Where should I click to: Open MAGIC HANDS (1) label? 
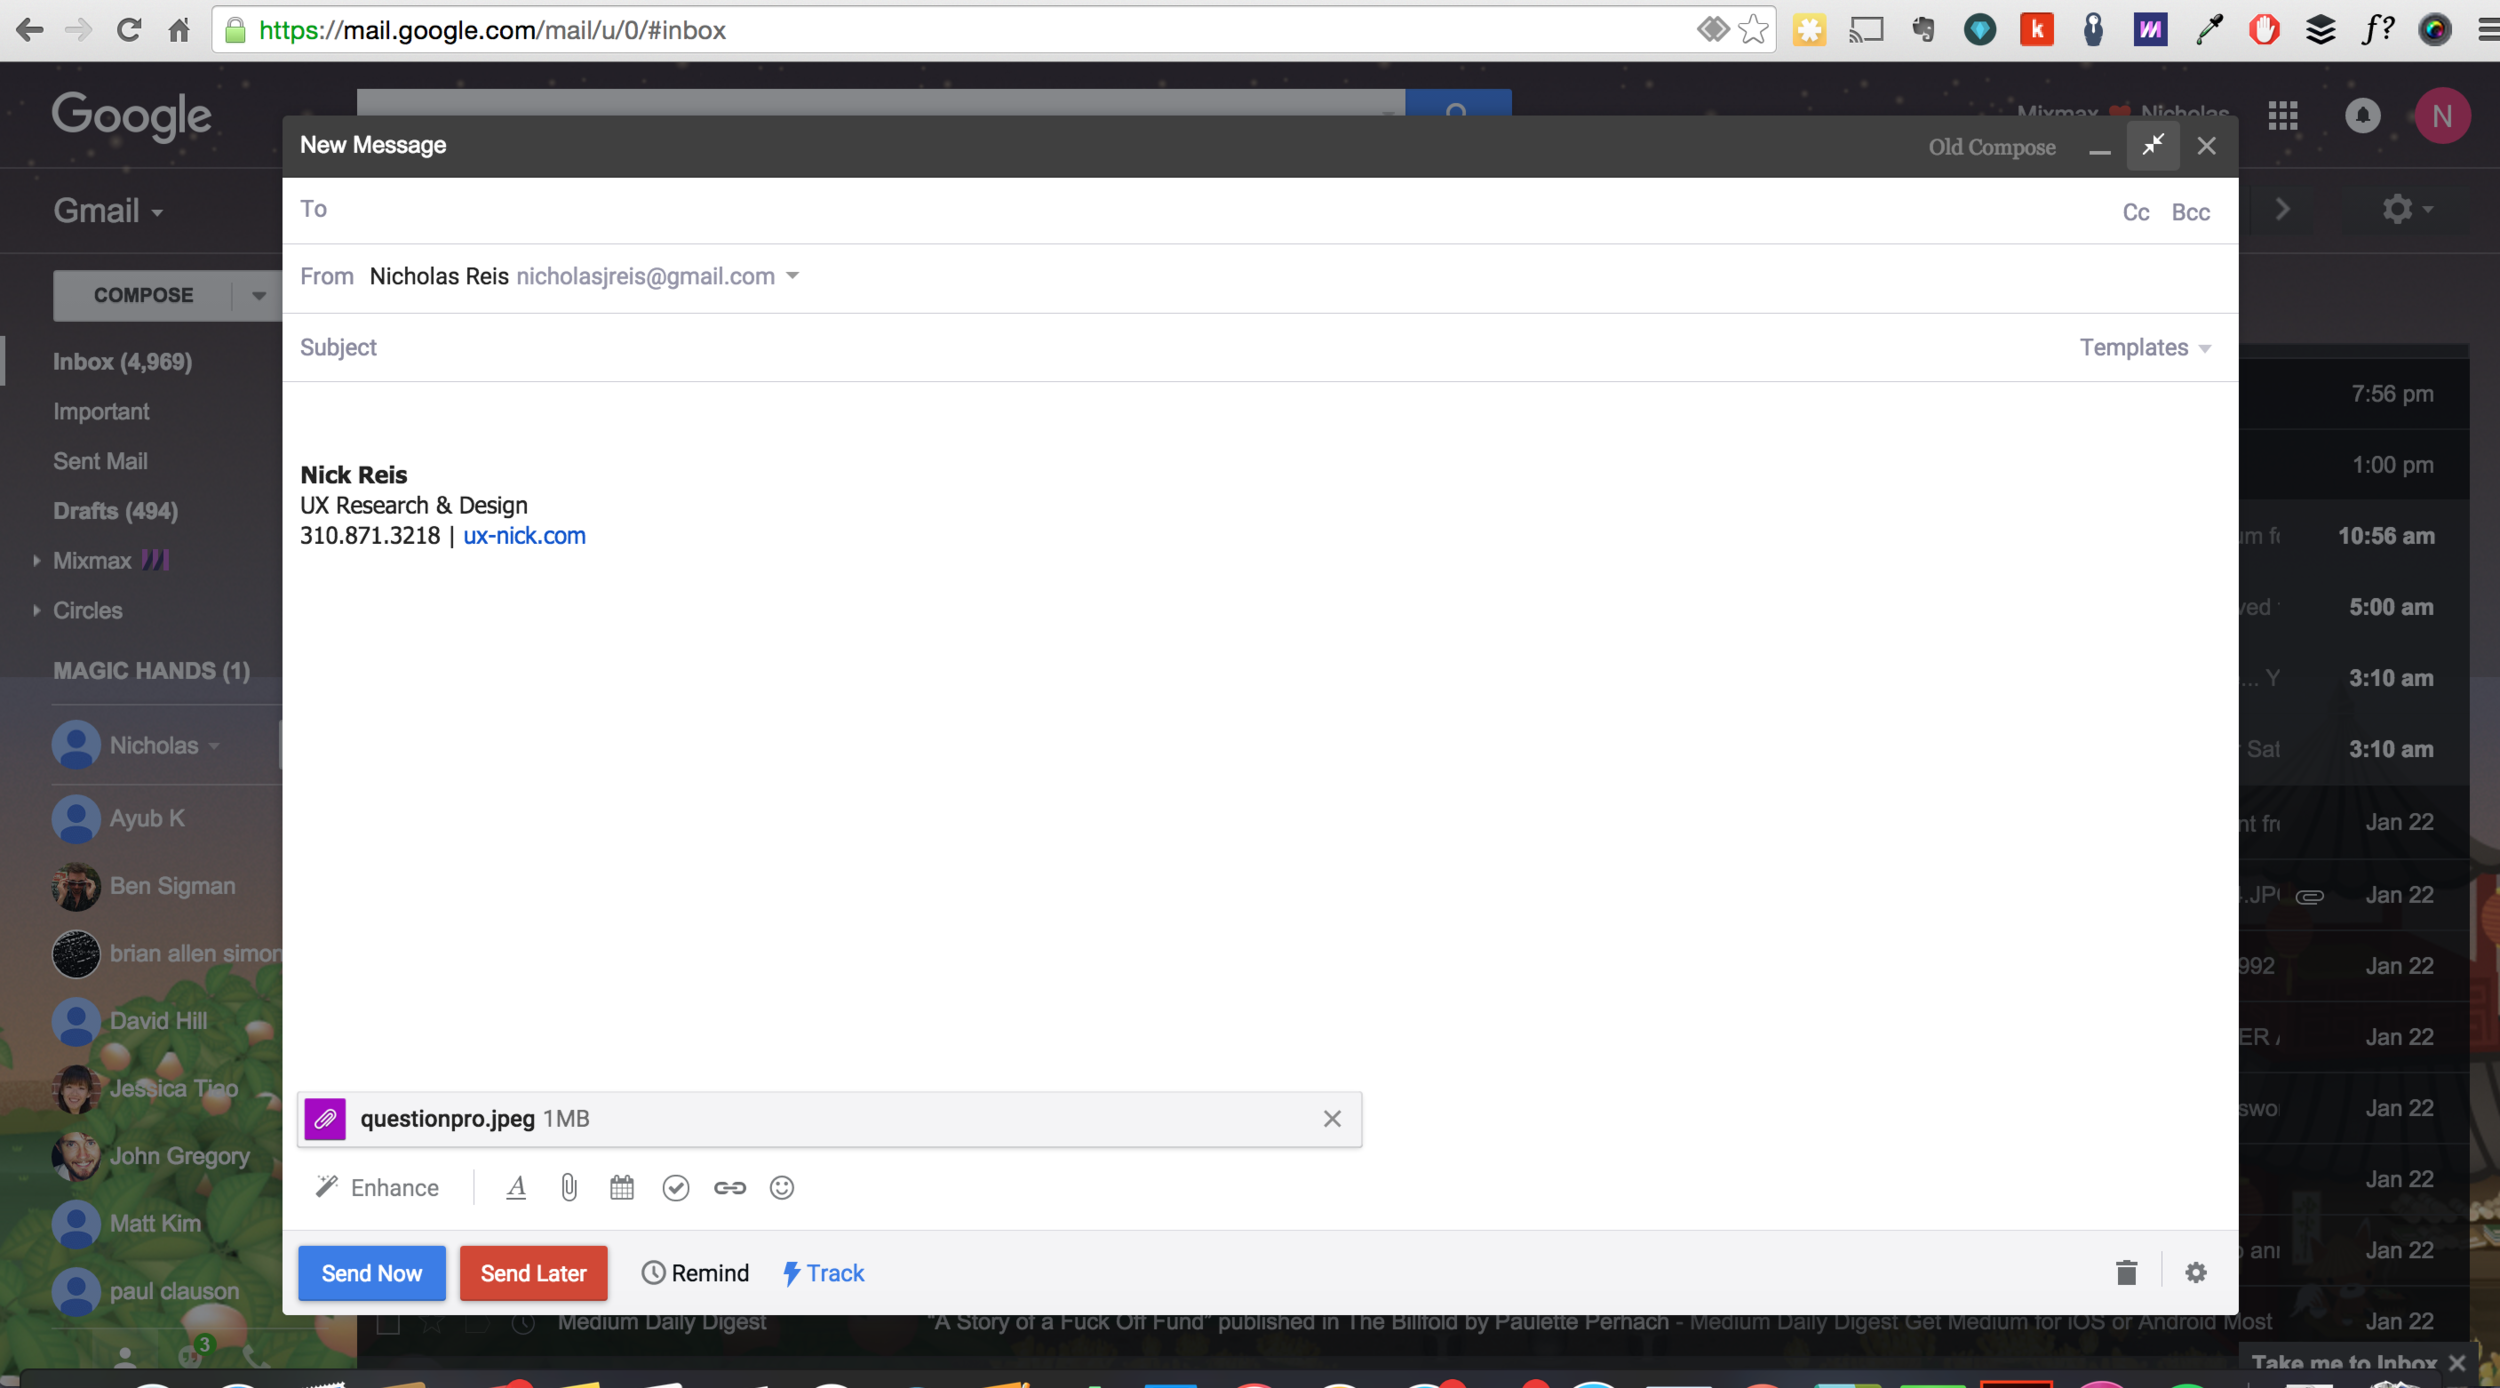point(151,670)
